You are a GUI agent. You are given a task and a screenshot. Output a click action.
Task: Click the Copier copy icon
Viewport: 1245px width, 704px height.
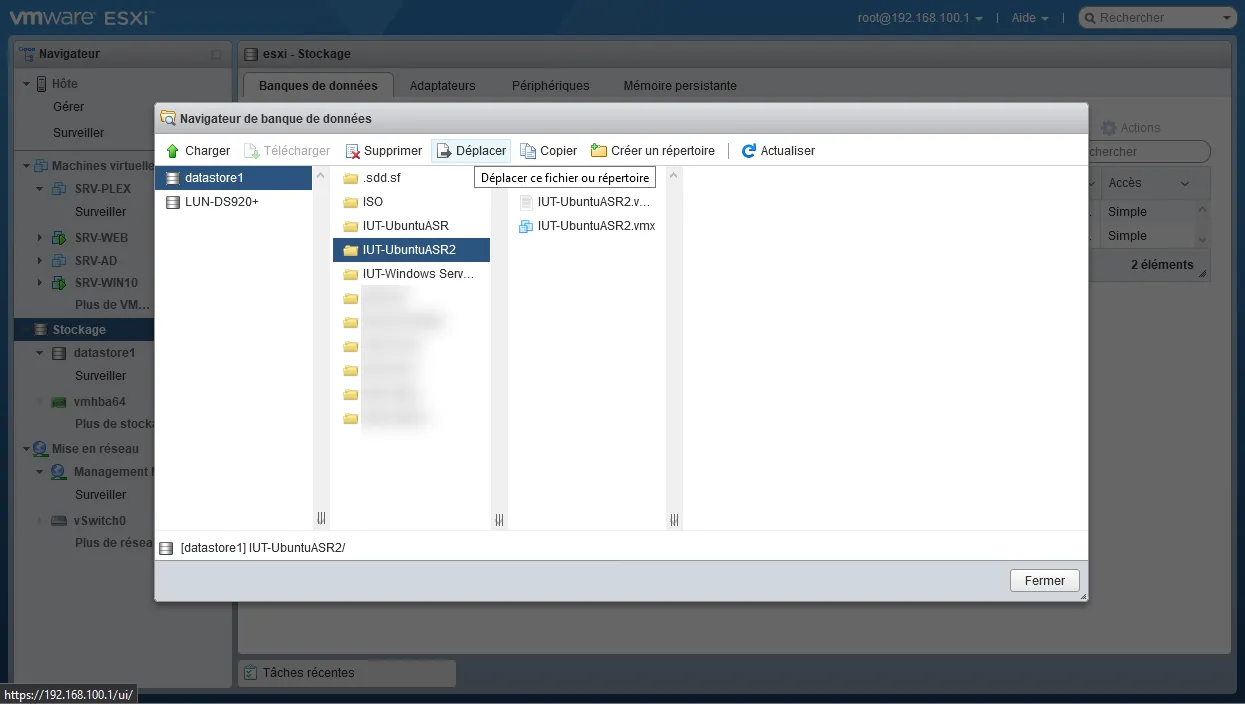[x=528, y=151]
